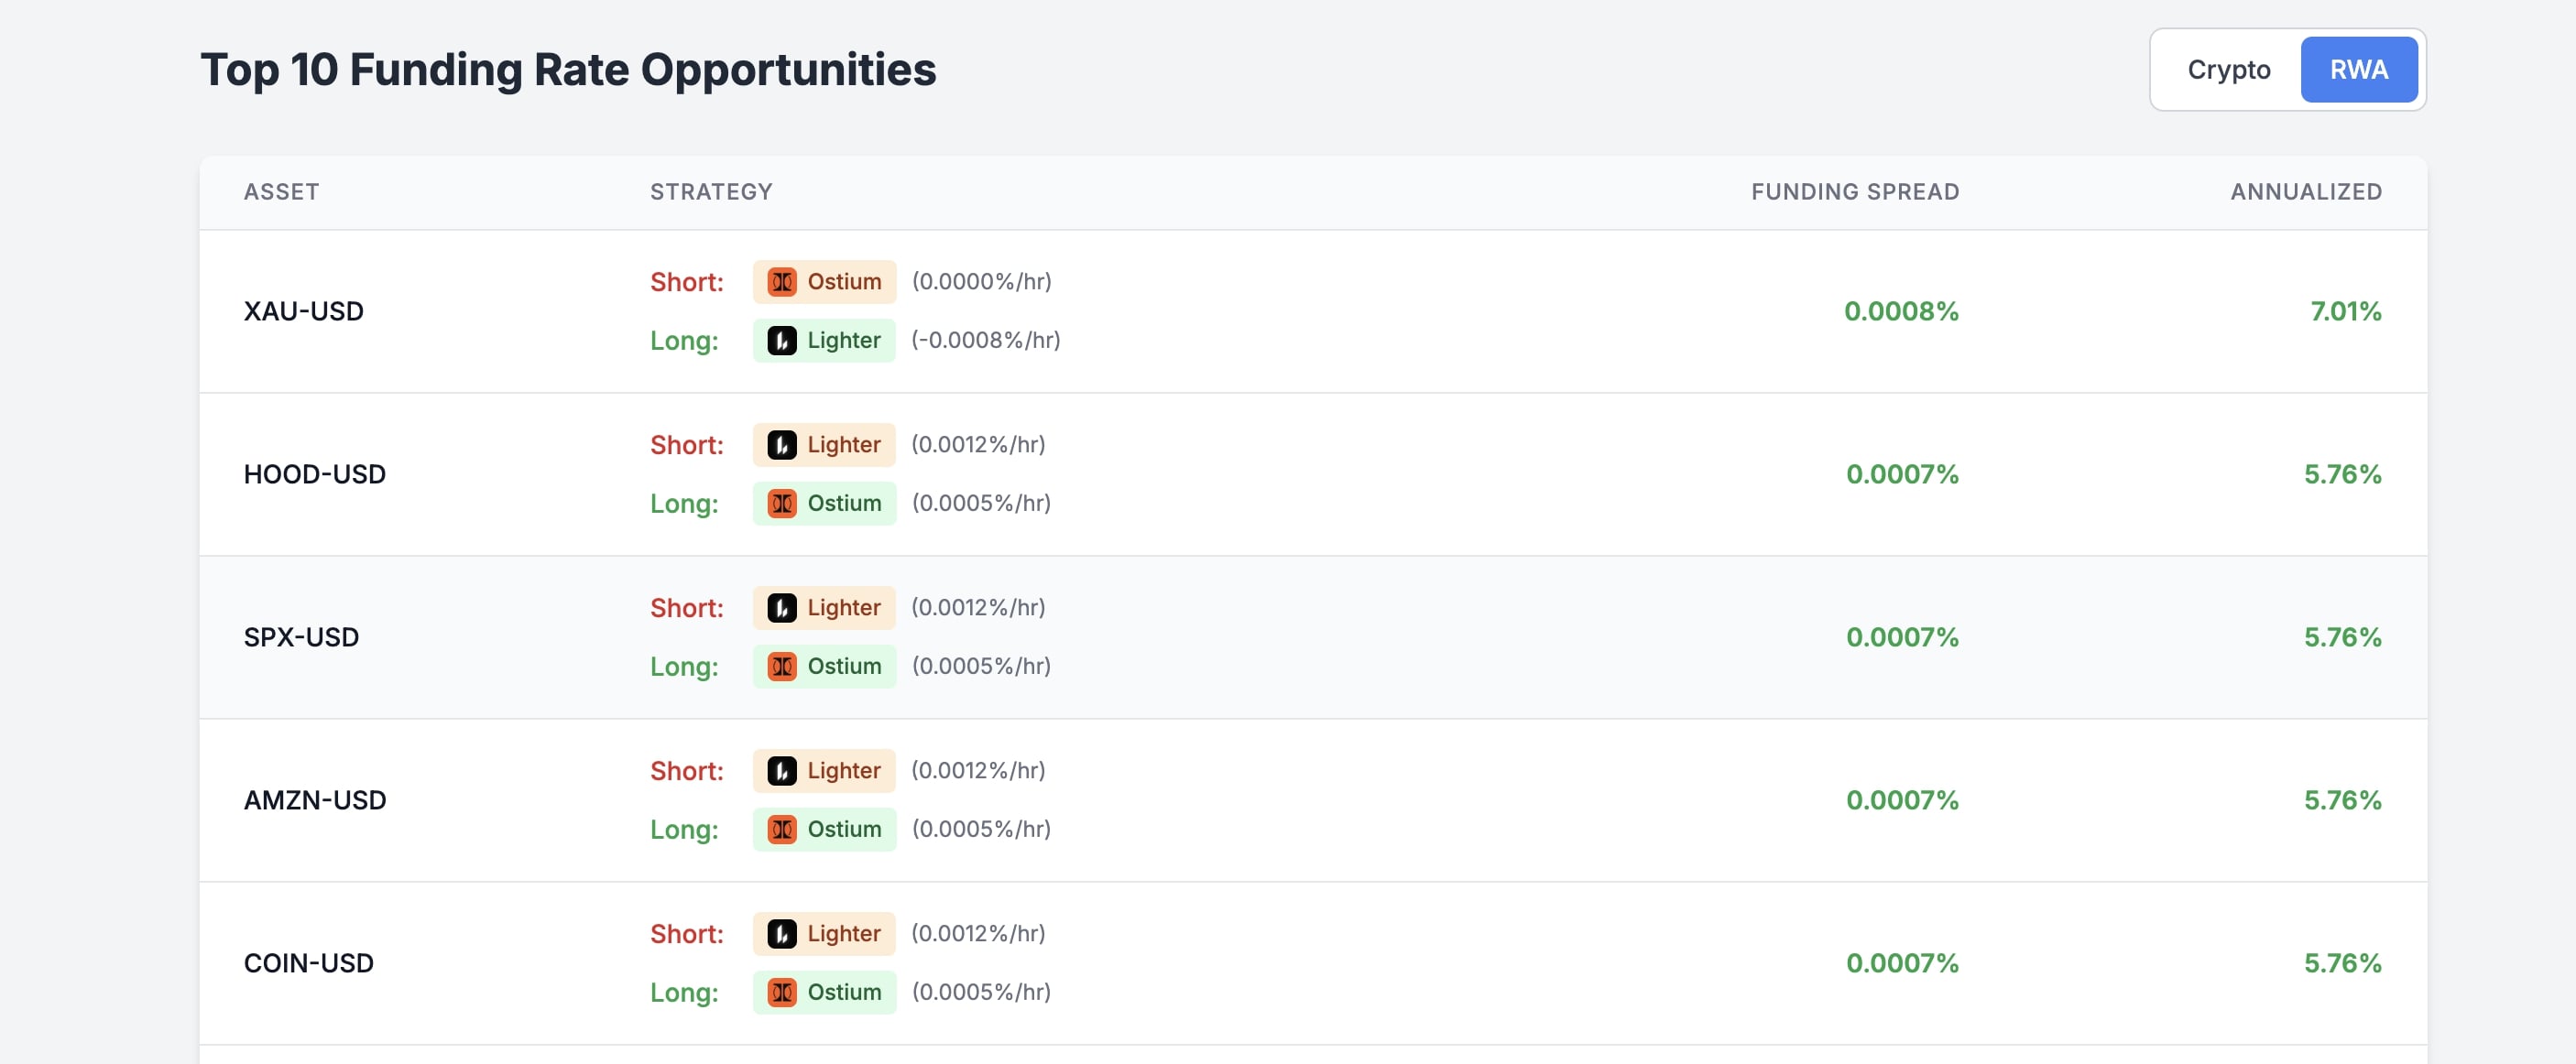This screenshot has height=1064, width=2576.
Task: Click the Strategy column header
Action: coord(711,192)
